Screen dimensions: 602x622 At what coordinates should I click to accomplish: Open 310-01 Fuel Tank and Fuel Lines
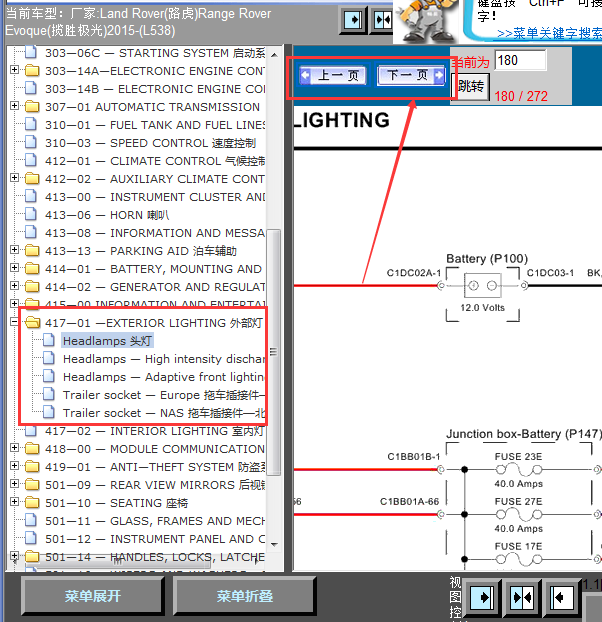pos(155,125)
